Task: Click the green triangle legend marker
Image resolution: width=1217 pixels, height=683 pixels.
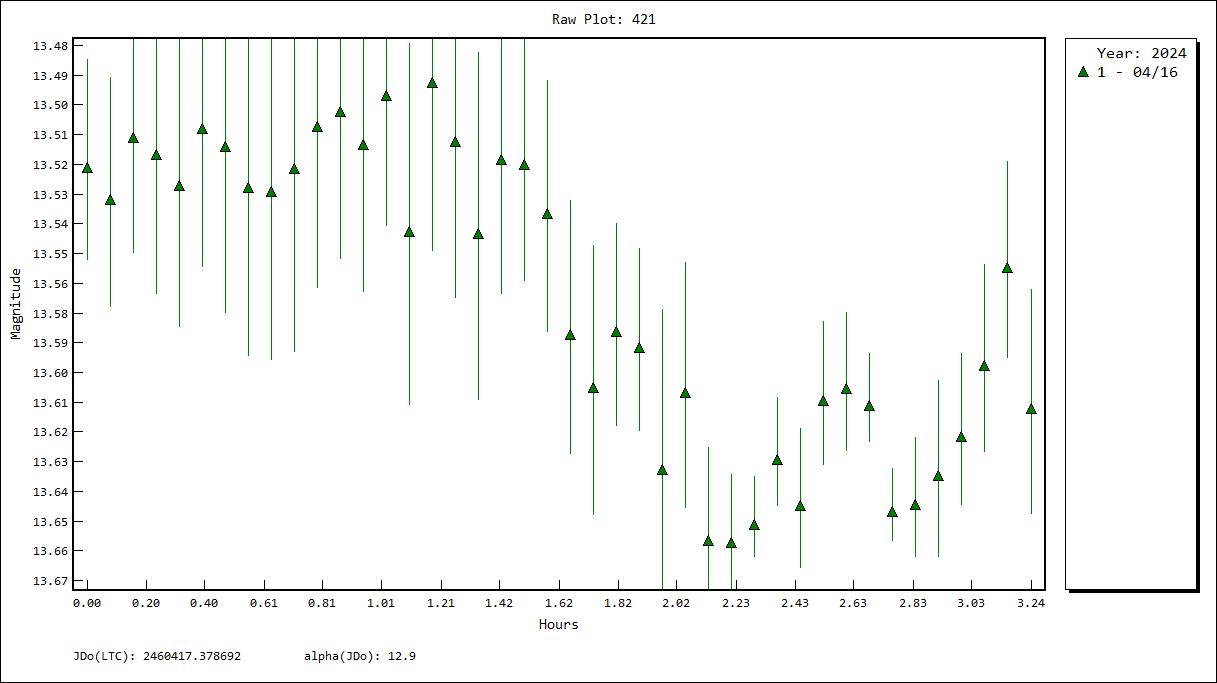Action: coord(1083,72)
